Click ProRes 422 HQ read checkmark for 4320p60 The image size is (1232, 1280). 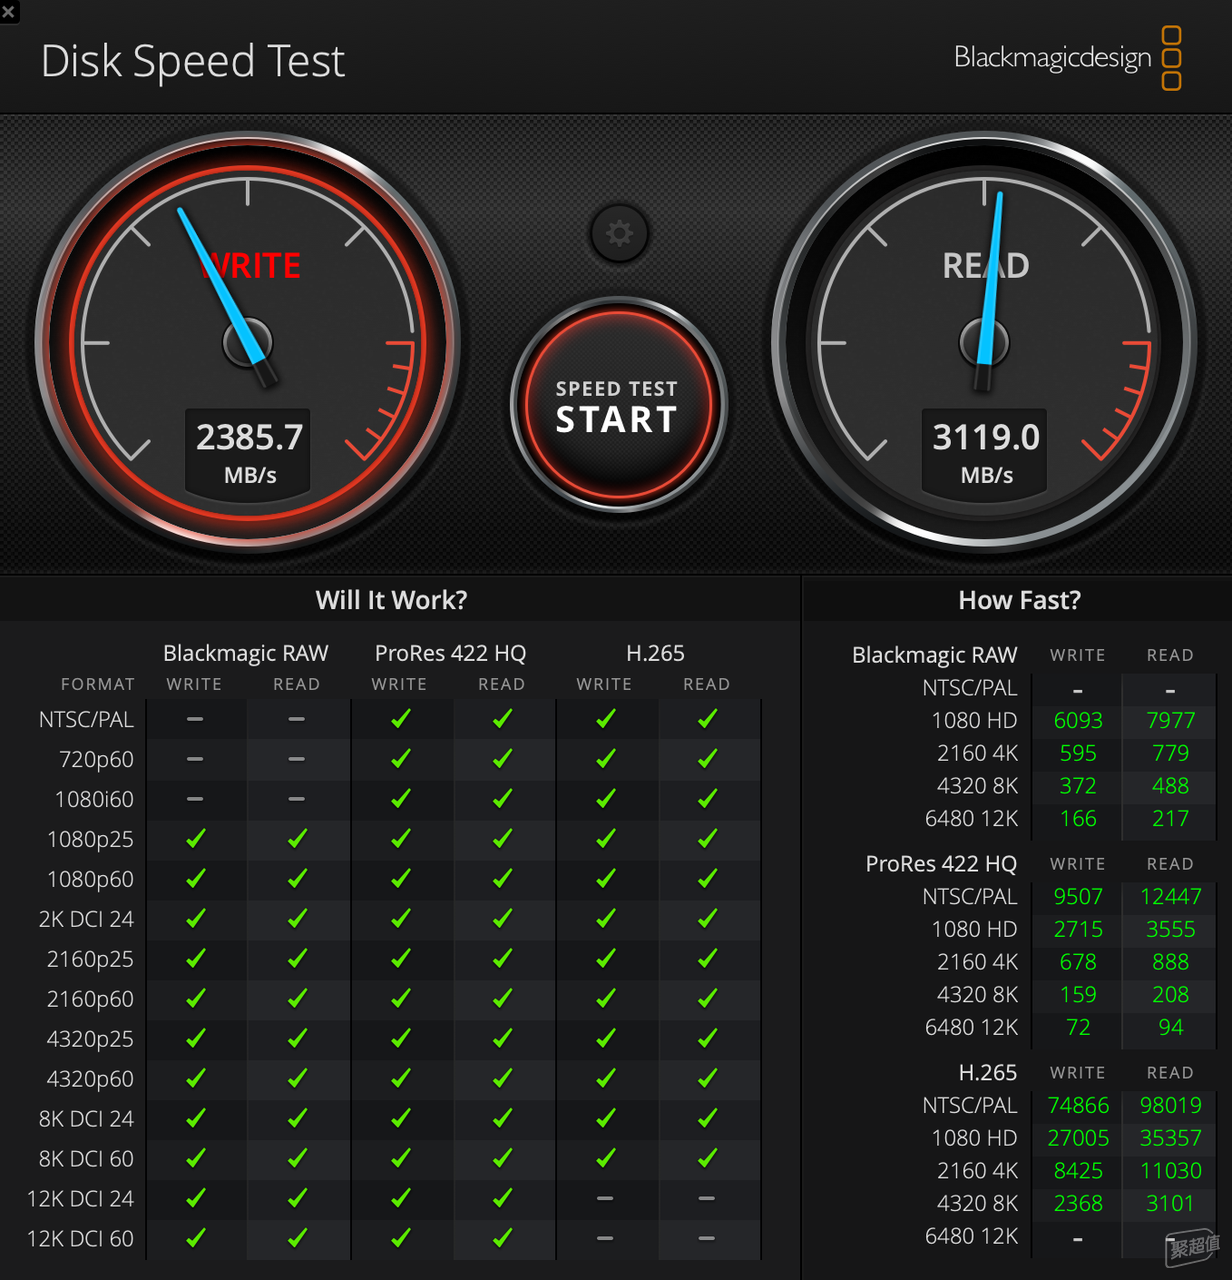tap(502, 1078)
